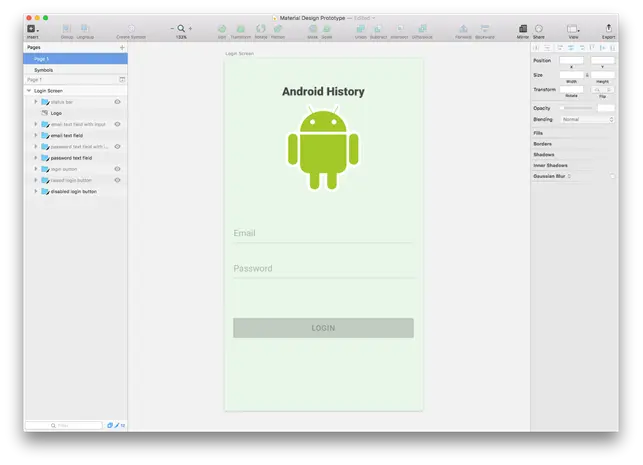Click the Position X input field
643x465 pixels.
click(571, 61)
